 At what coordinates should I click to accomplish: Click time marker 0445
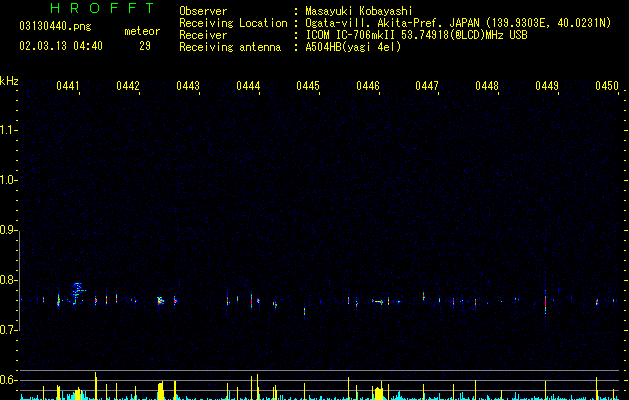[308, 86]
